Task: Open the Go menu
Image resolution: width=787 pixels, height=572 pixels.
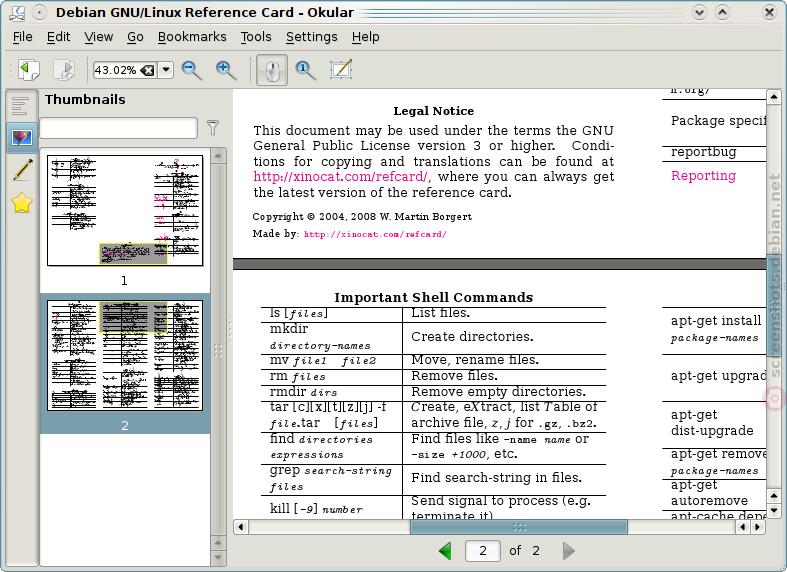Action: [x=135, y=37]
